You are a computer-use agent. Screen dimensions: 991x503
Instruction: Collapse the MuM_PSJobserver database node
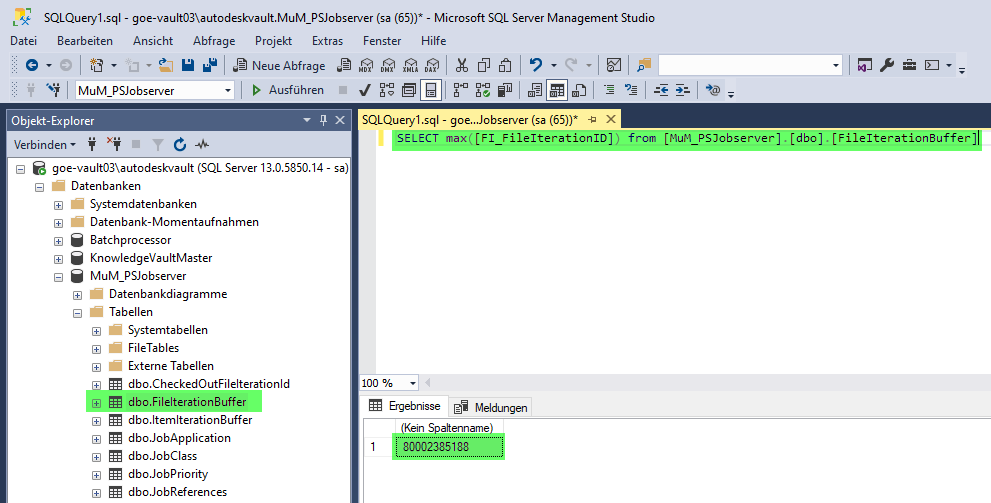pos(58,277)
